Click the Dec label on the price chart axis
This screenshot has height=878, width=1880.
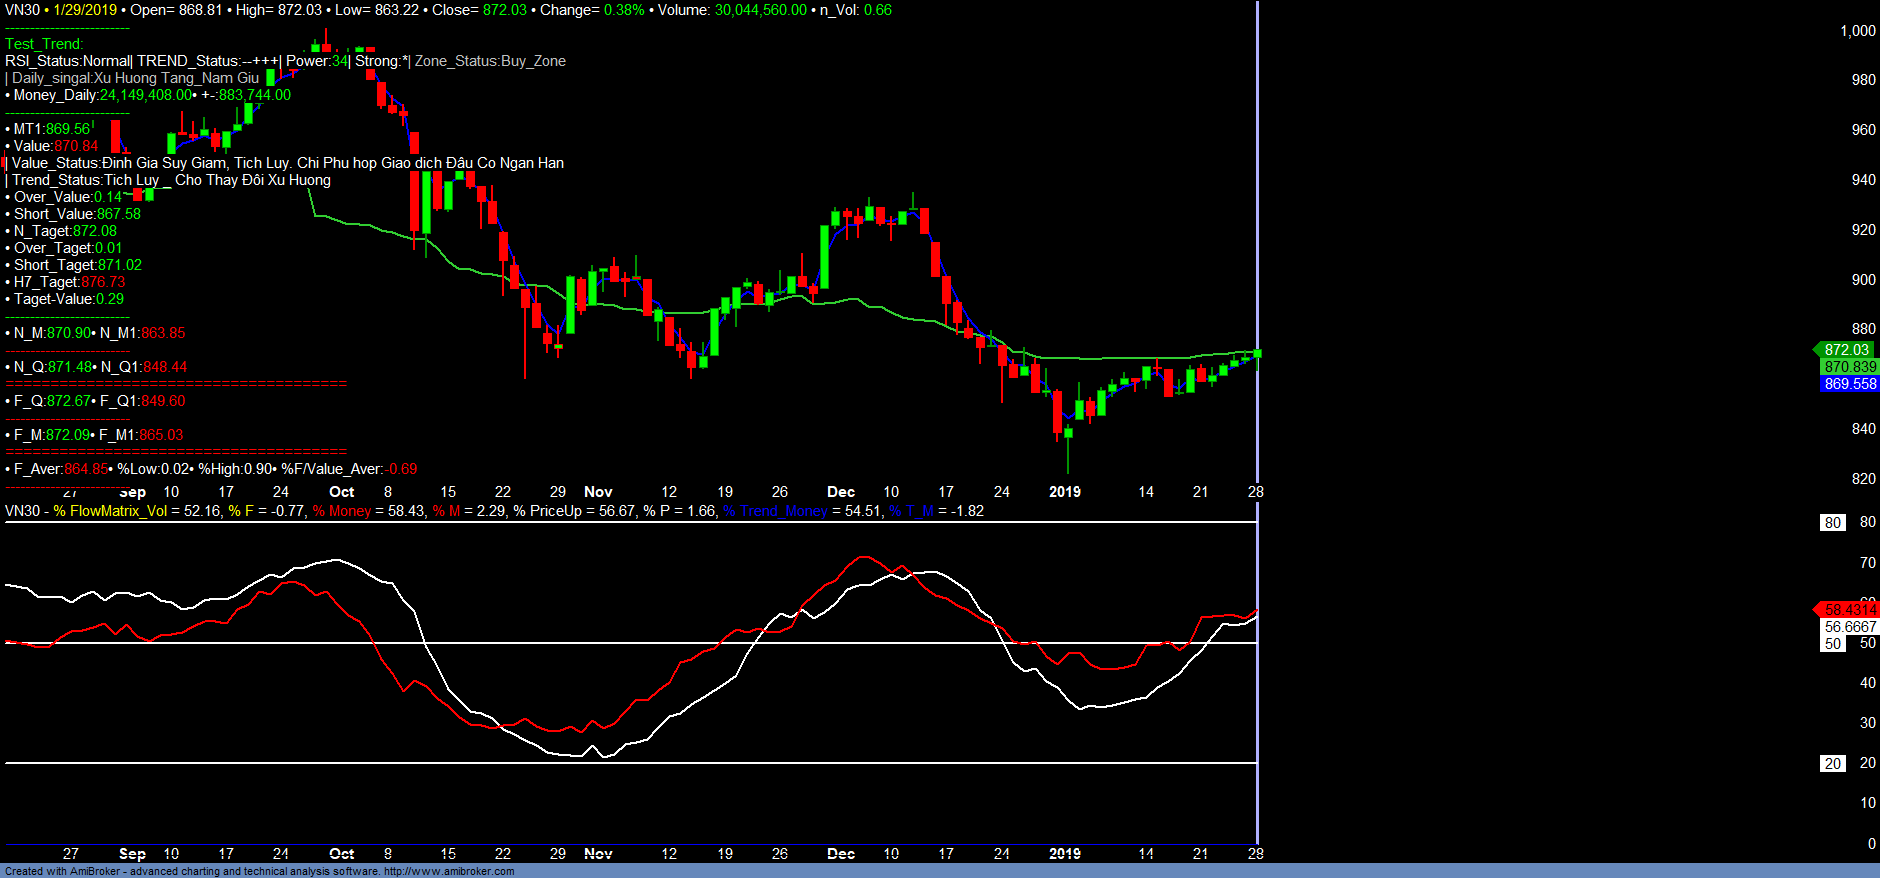[840, 492]
